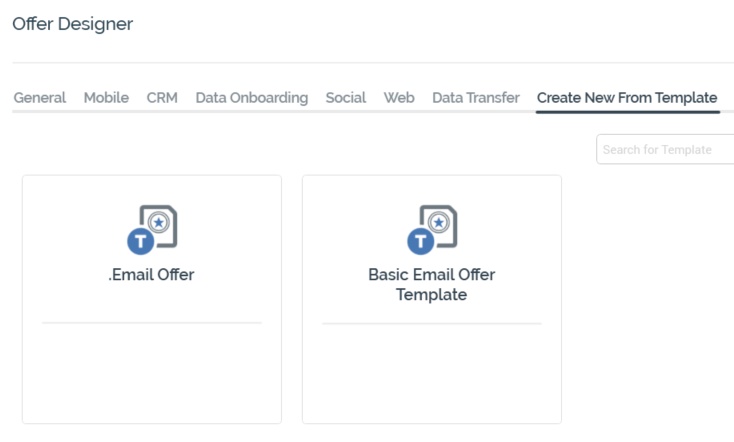The image size is (734, 442).
Task: Select the Basic Email Offer card's lower area
Action: 432,370
